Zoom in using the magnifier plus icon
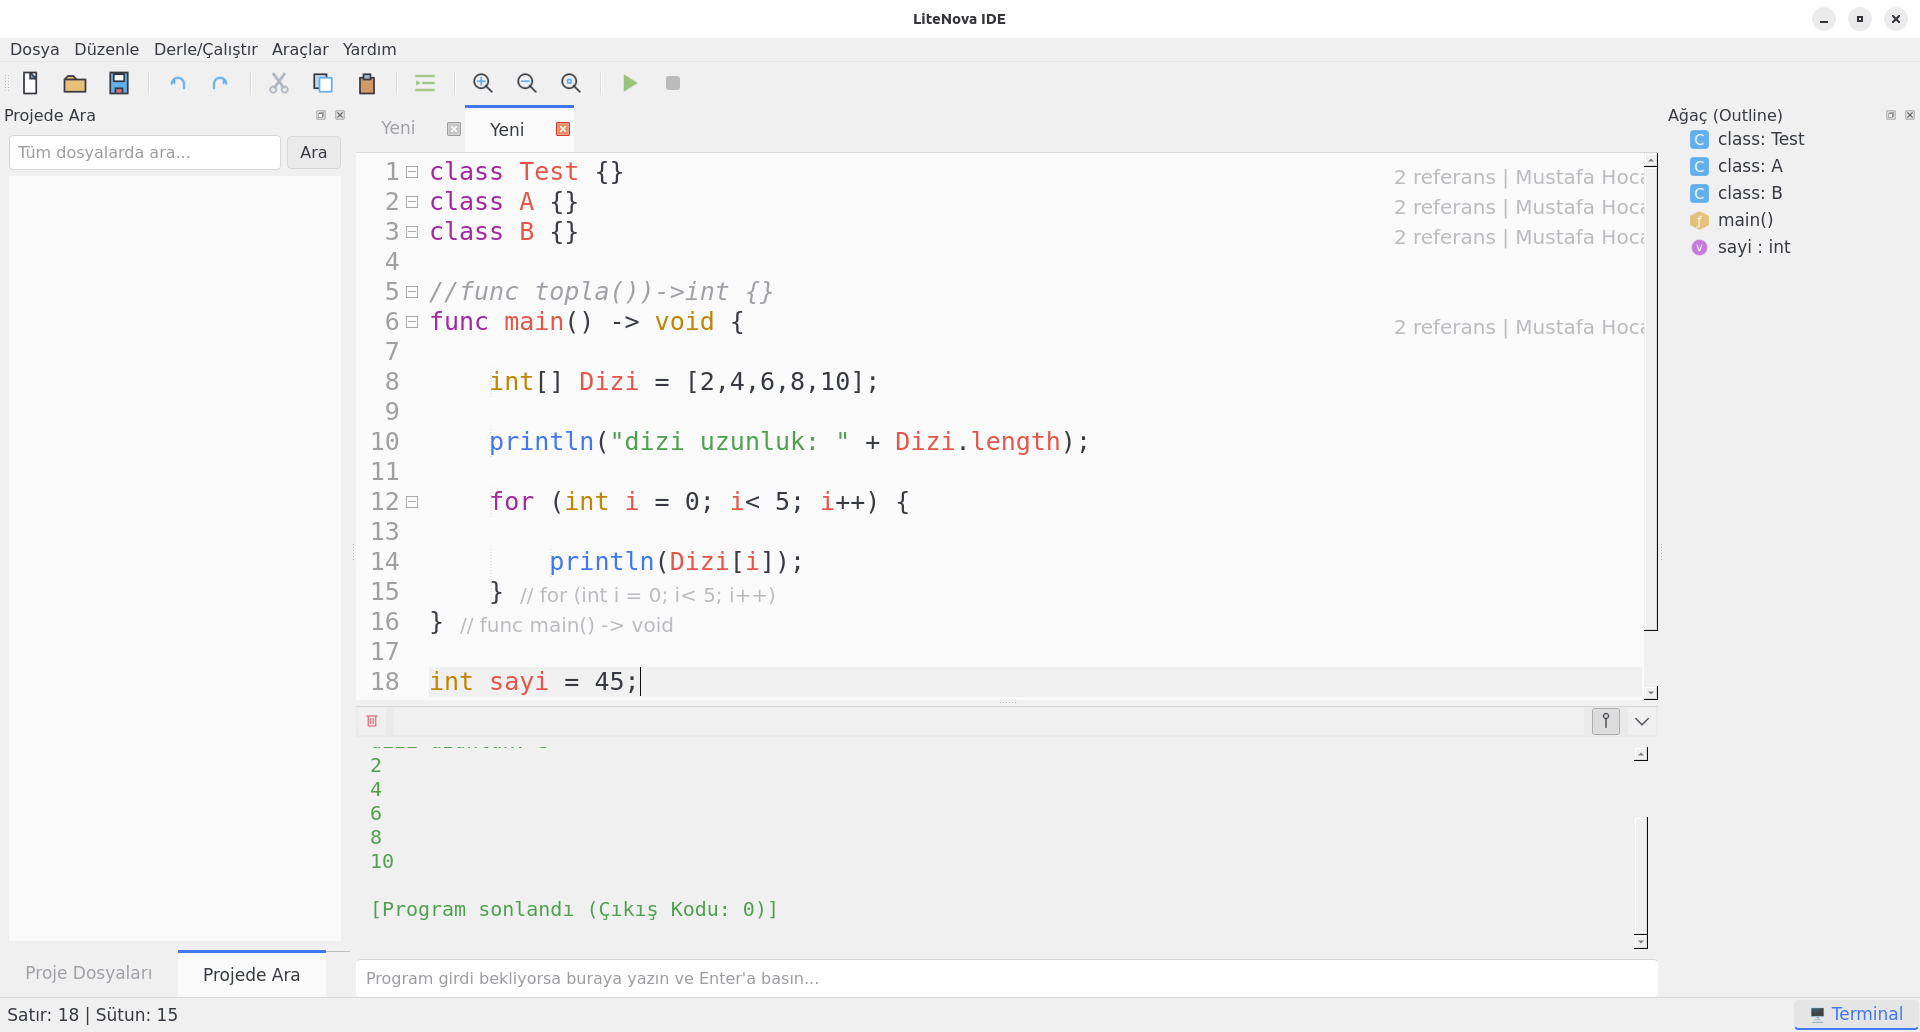The height and width of the screenshot is (1032, 1920). [483, 83]
